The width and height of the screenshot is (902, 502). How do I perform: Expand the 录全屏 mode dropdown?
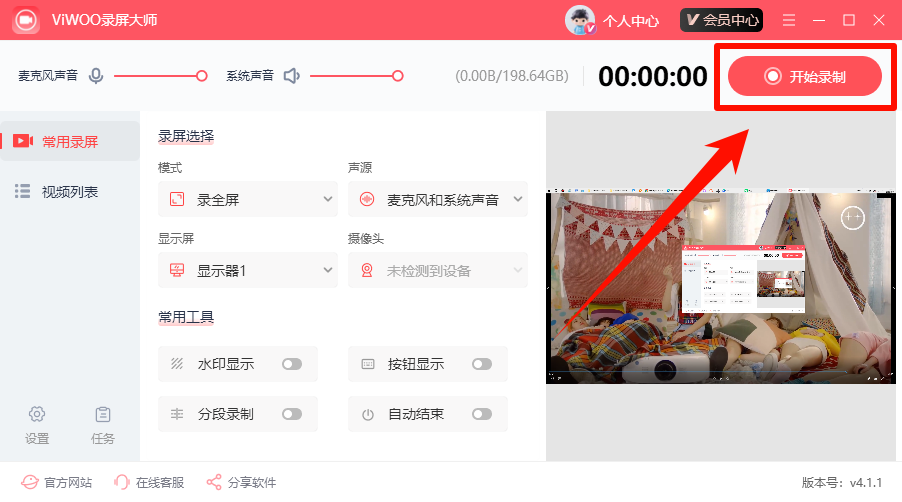pos(248,199)
